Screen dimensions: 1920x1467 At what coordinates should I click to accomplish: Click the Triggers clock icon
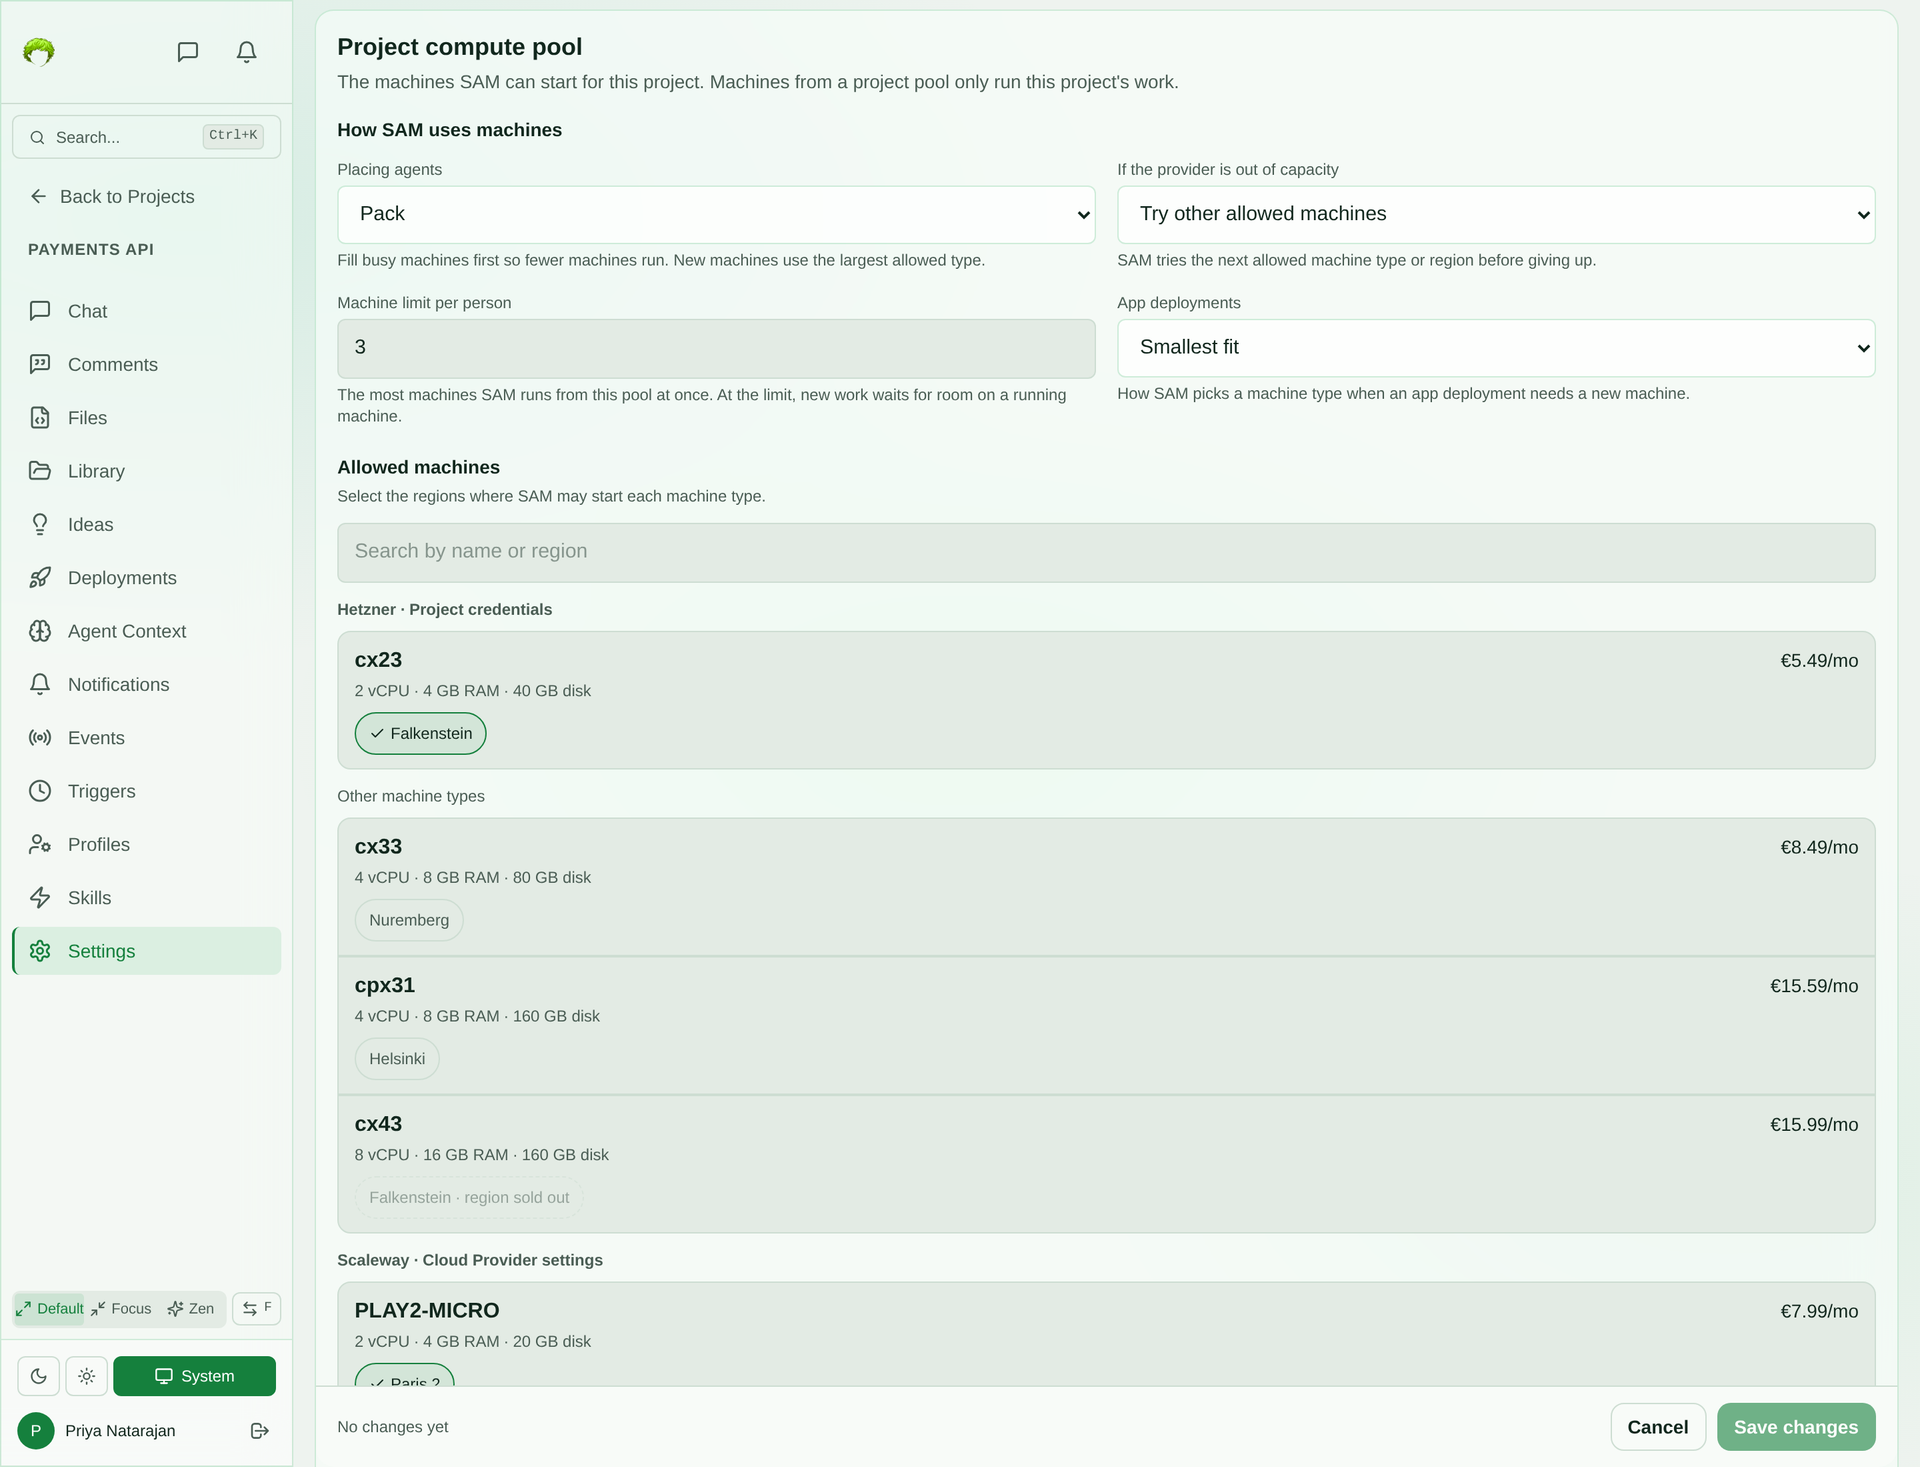click(40, 791)
